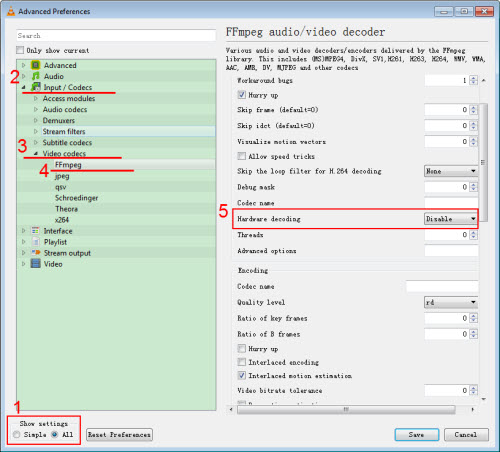This screenshot has width=500, height=452.
Task: Enable Allow speed tricks
Action: click(x=242, y=156)
